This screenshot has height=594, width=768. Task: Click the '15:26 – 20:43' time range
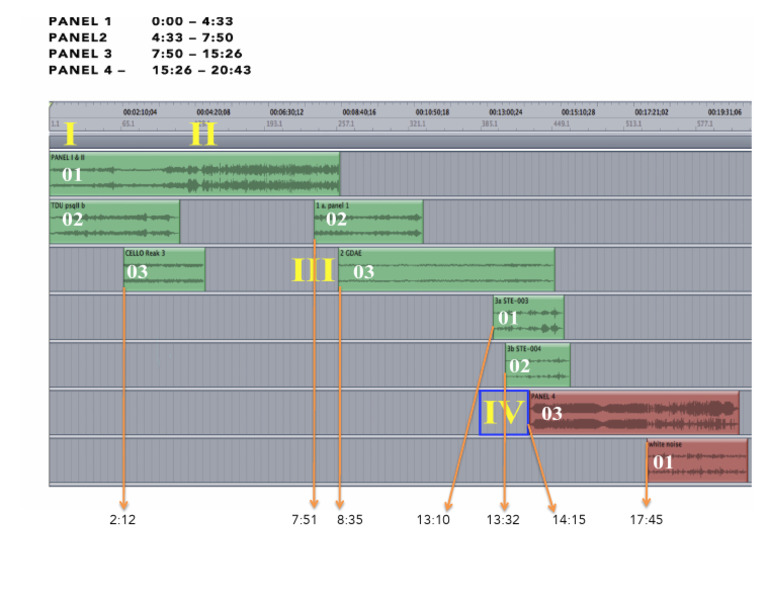pos(202,71)
